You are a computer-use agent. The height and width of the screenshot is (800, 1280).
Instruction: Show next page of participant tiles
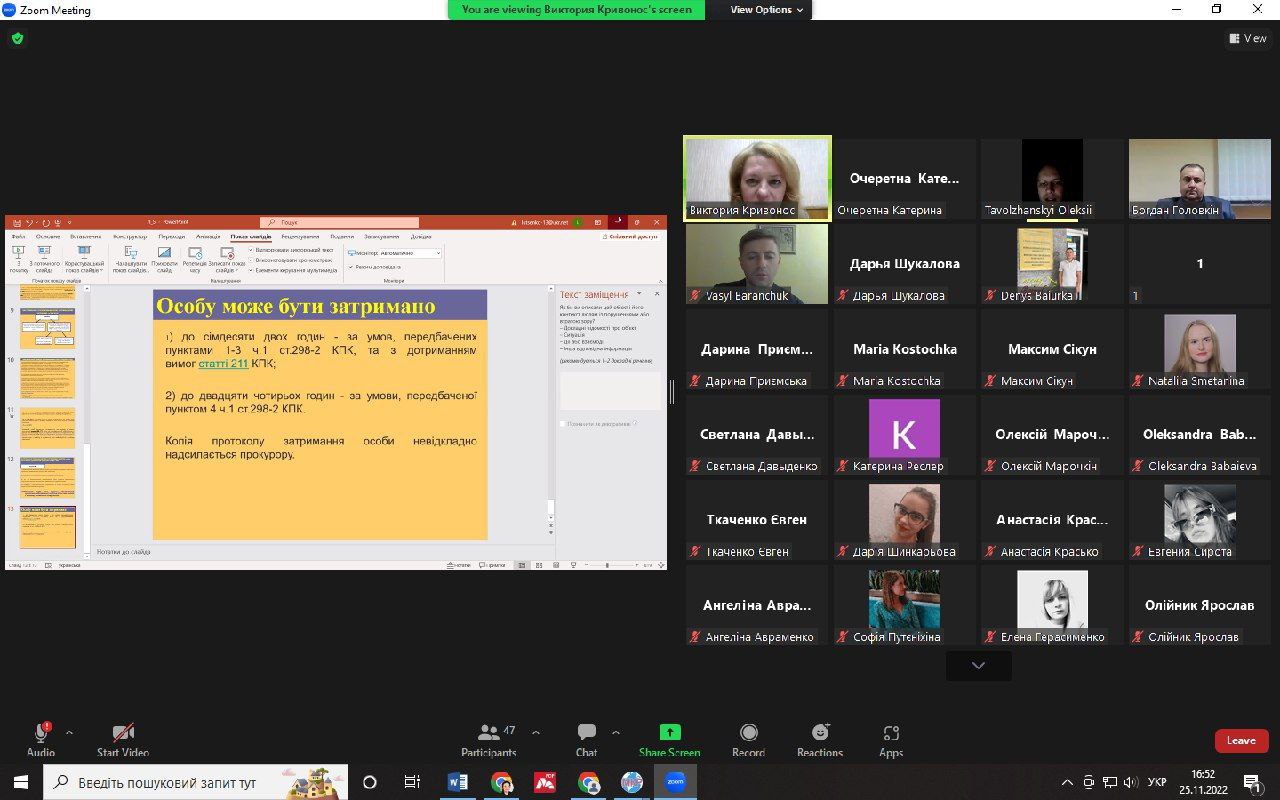[978, 666]
